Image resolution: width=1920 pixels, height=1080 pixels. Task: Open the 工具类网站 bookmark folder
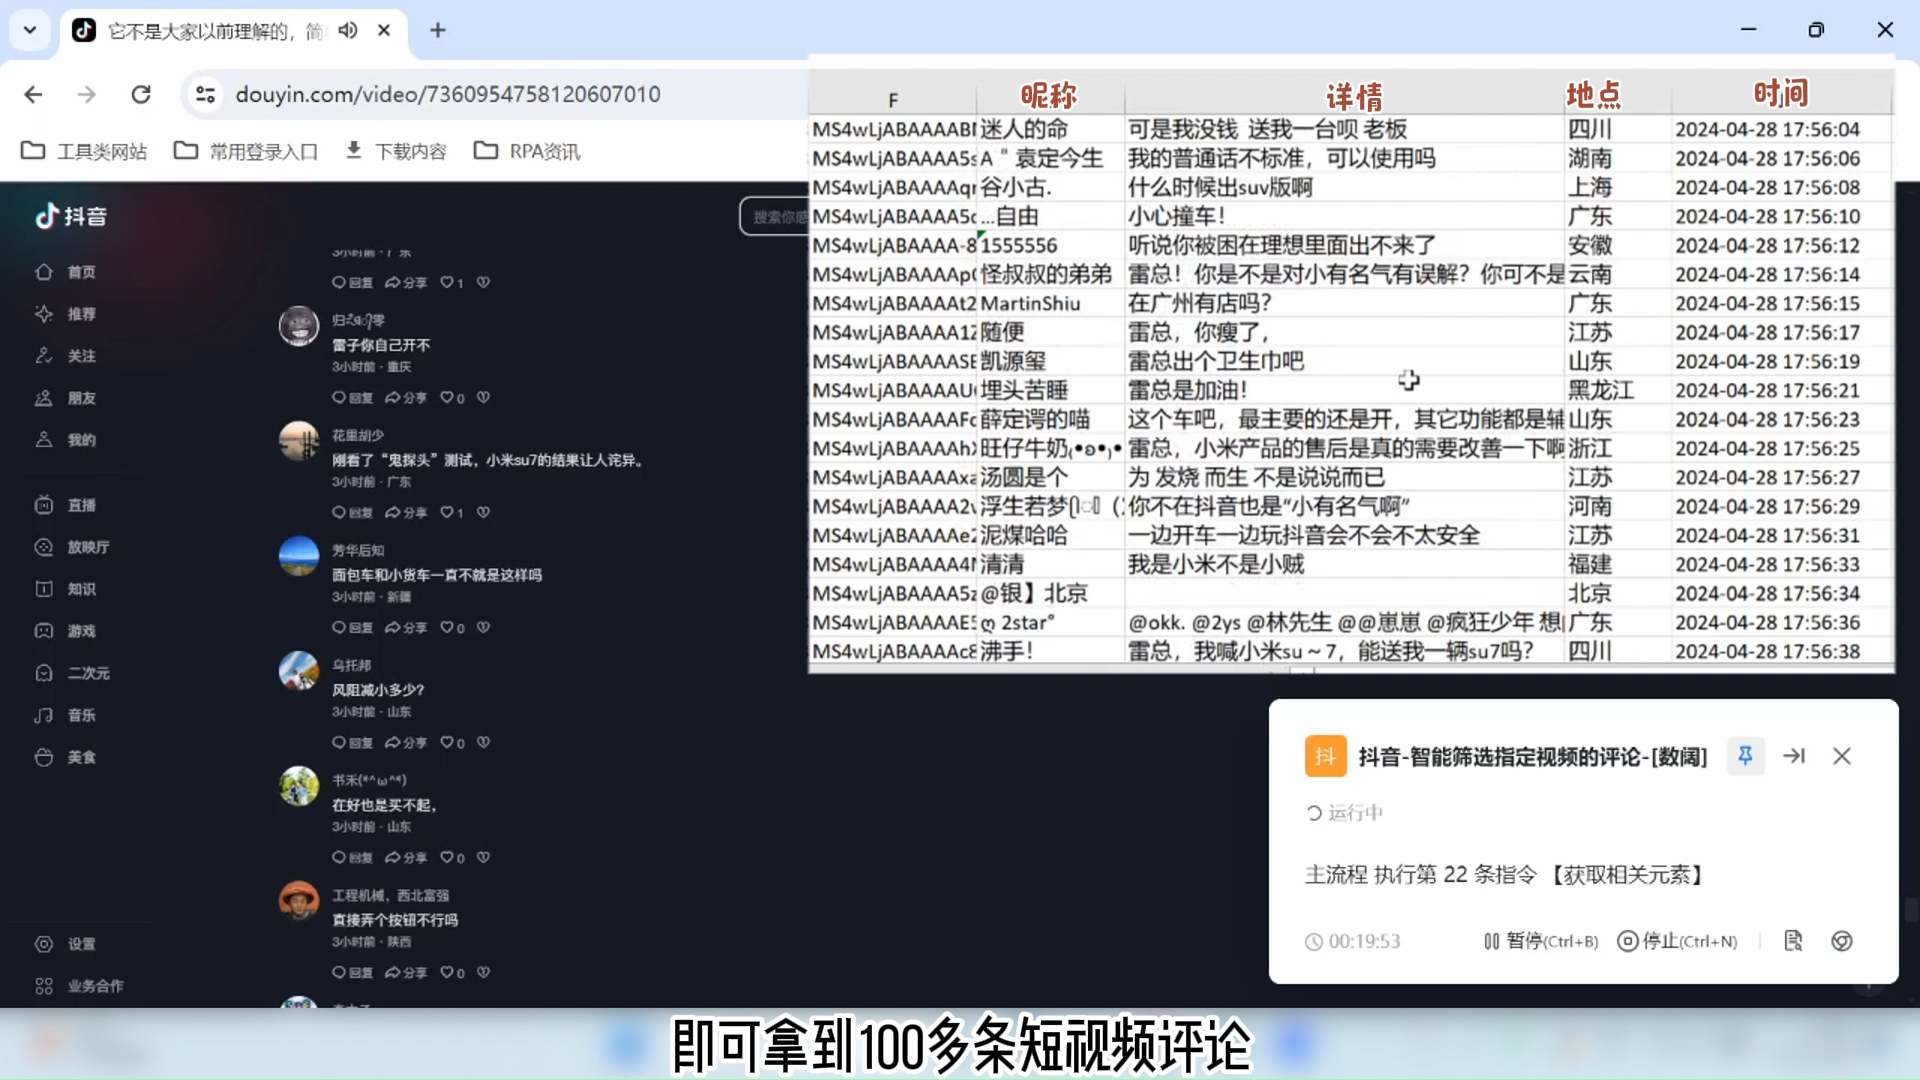(84, 151)
